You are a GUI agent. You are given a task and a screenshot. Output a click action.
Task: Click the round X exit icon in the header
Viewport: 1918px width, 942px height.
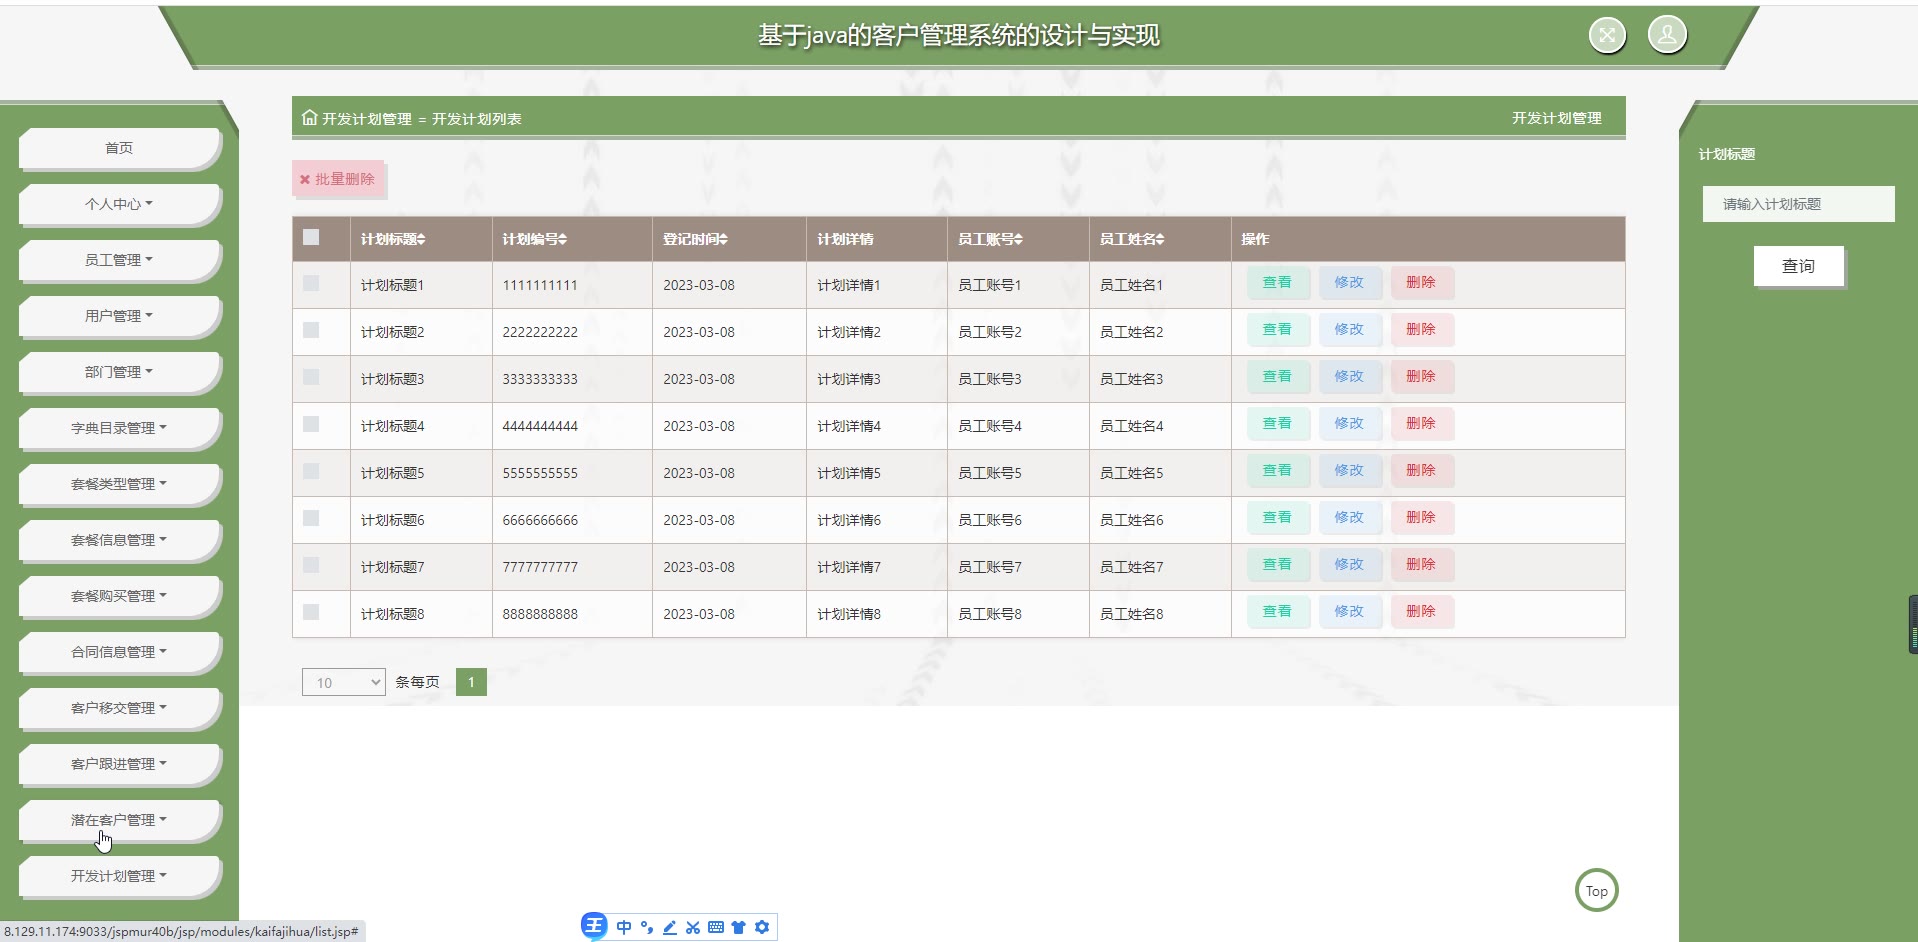pyautogui.click(x=1607, y=36)
